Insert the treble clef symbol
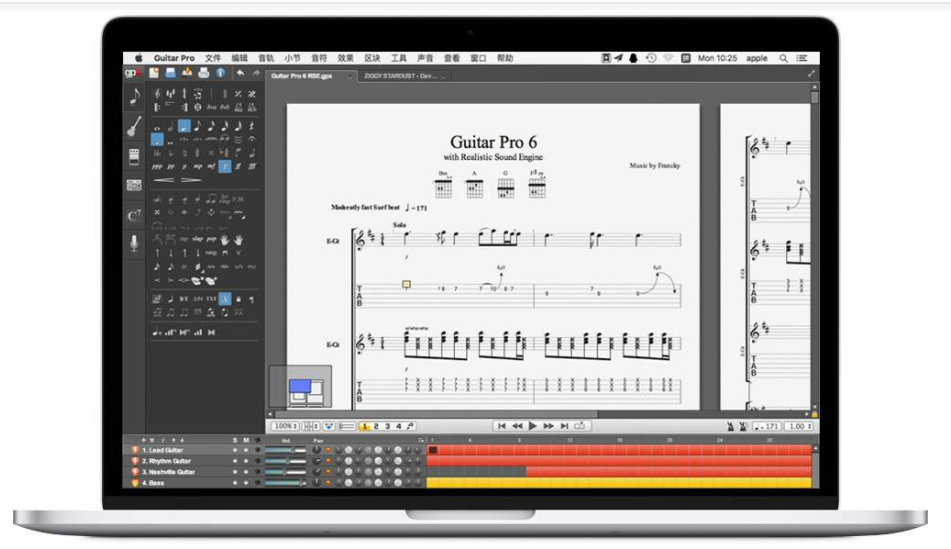Screen dimensions: 951x549 [157, 93]
